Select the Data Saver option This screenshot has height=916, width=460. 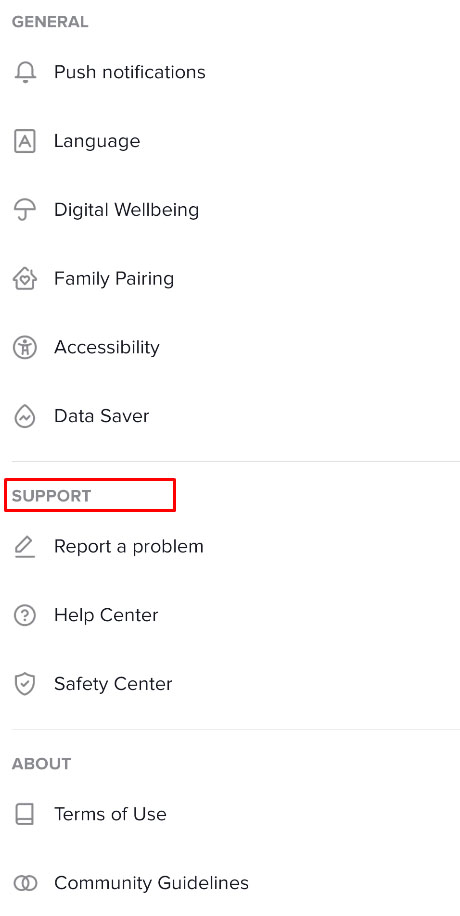(230, 417)
